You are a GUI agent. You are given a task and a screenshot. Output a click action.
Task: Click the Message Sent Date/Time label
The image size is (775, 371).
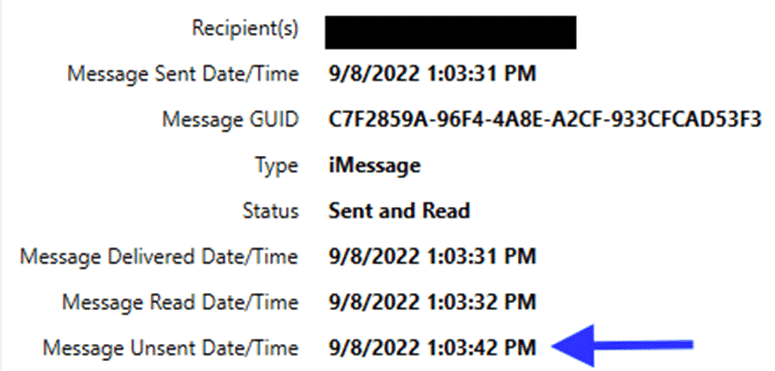tap(183, 74)
